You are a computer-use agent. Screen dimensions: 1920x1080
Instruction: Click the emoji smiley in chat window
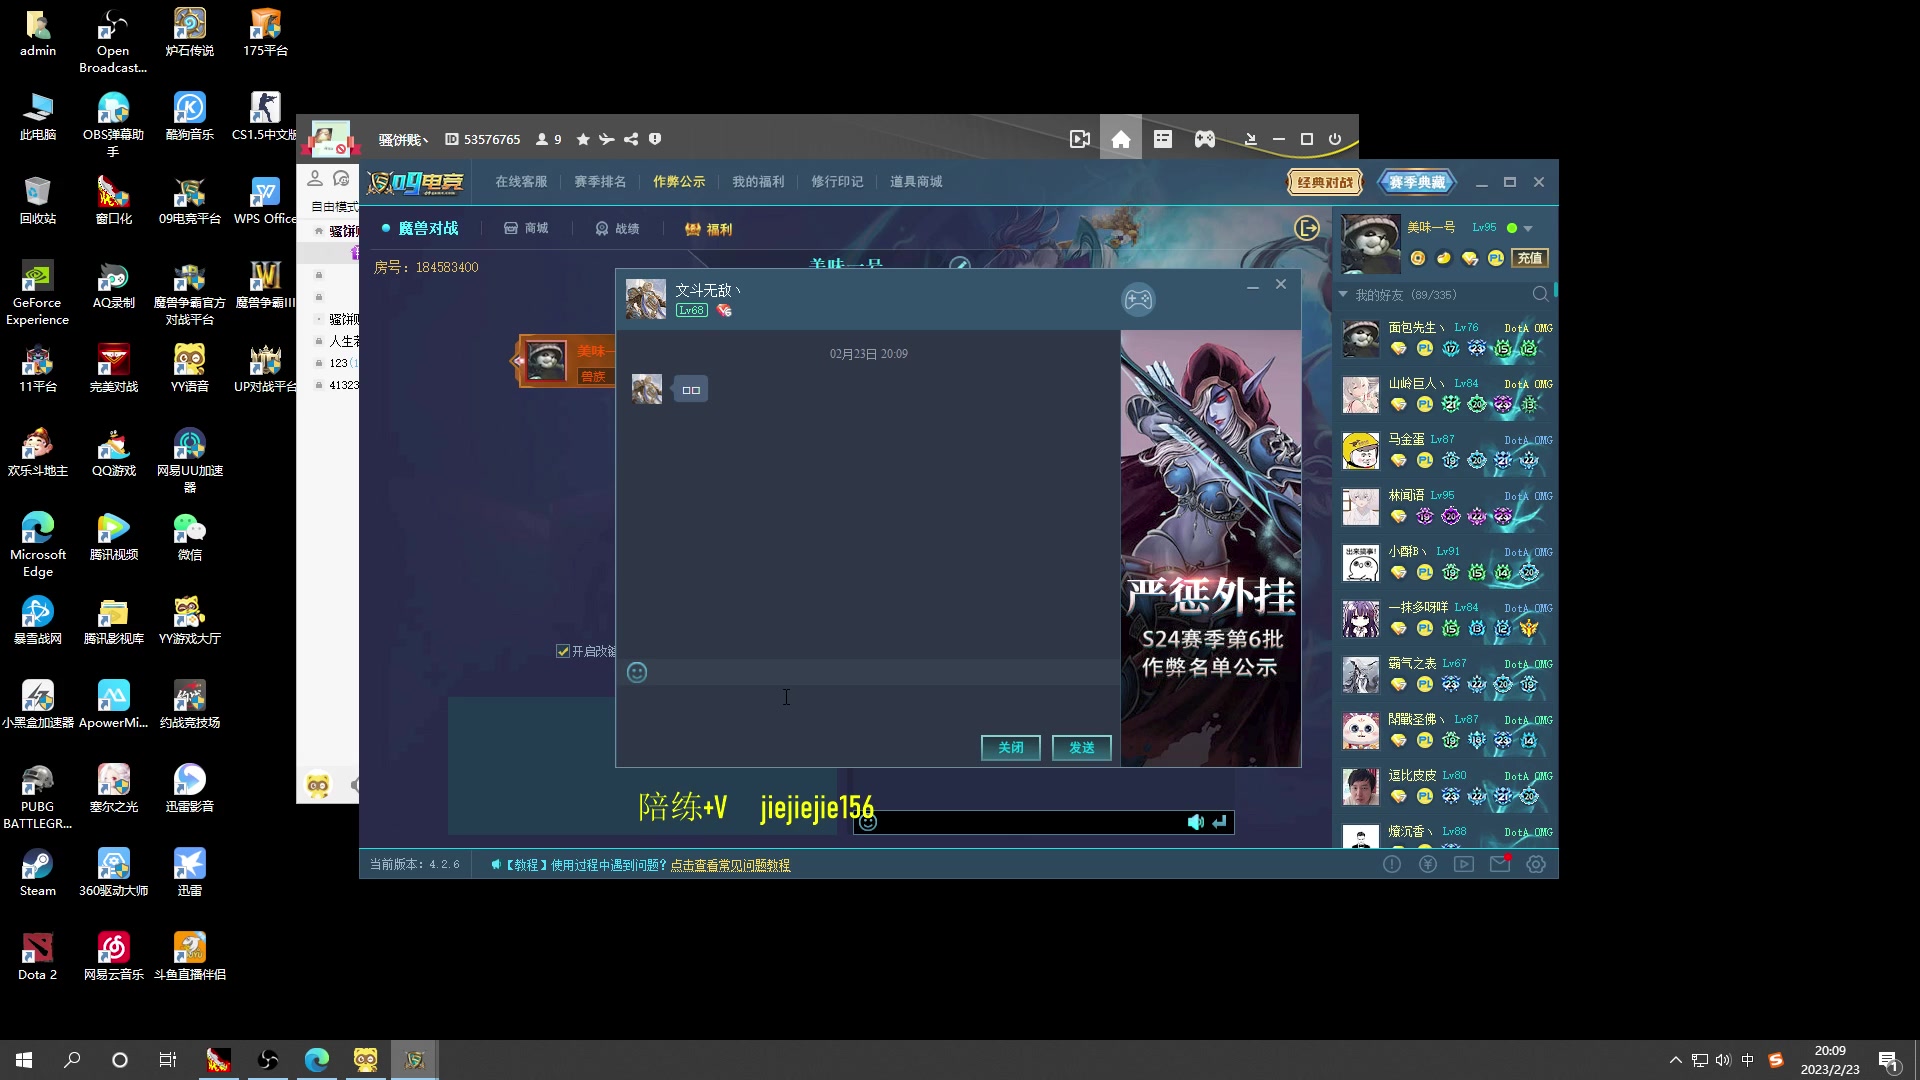click(x=637, y=673)
